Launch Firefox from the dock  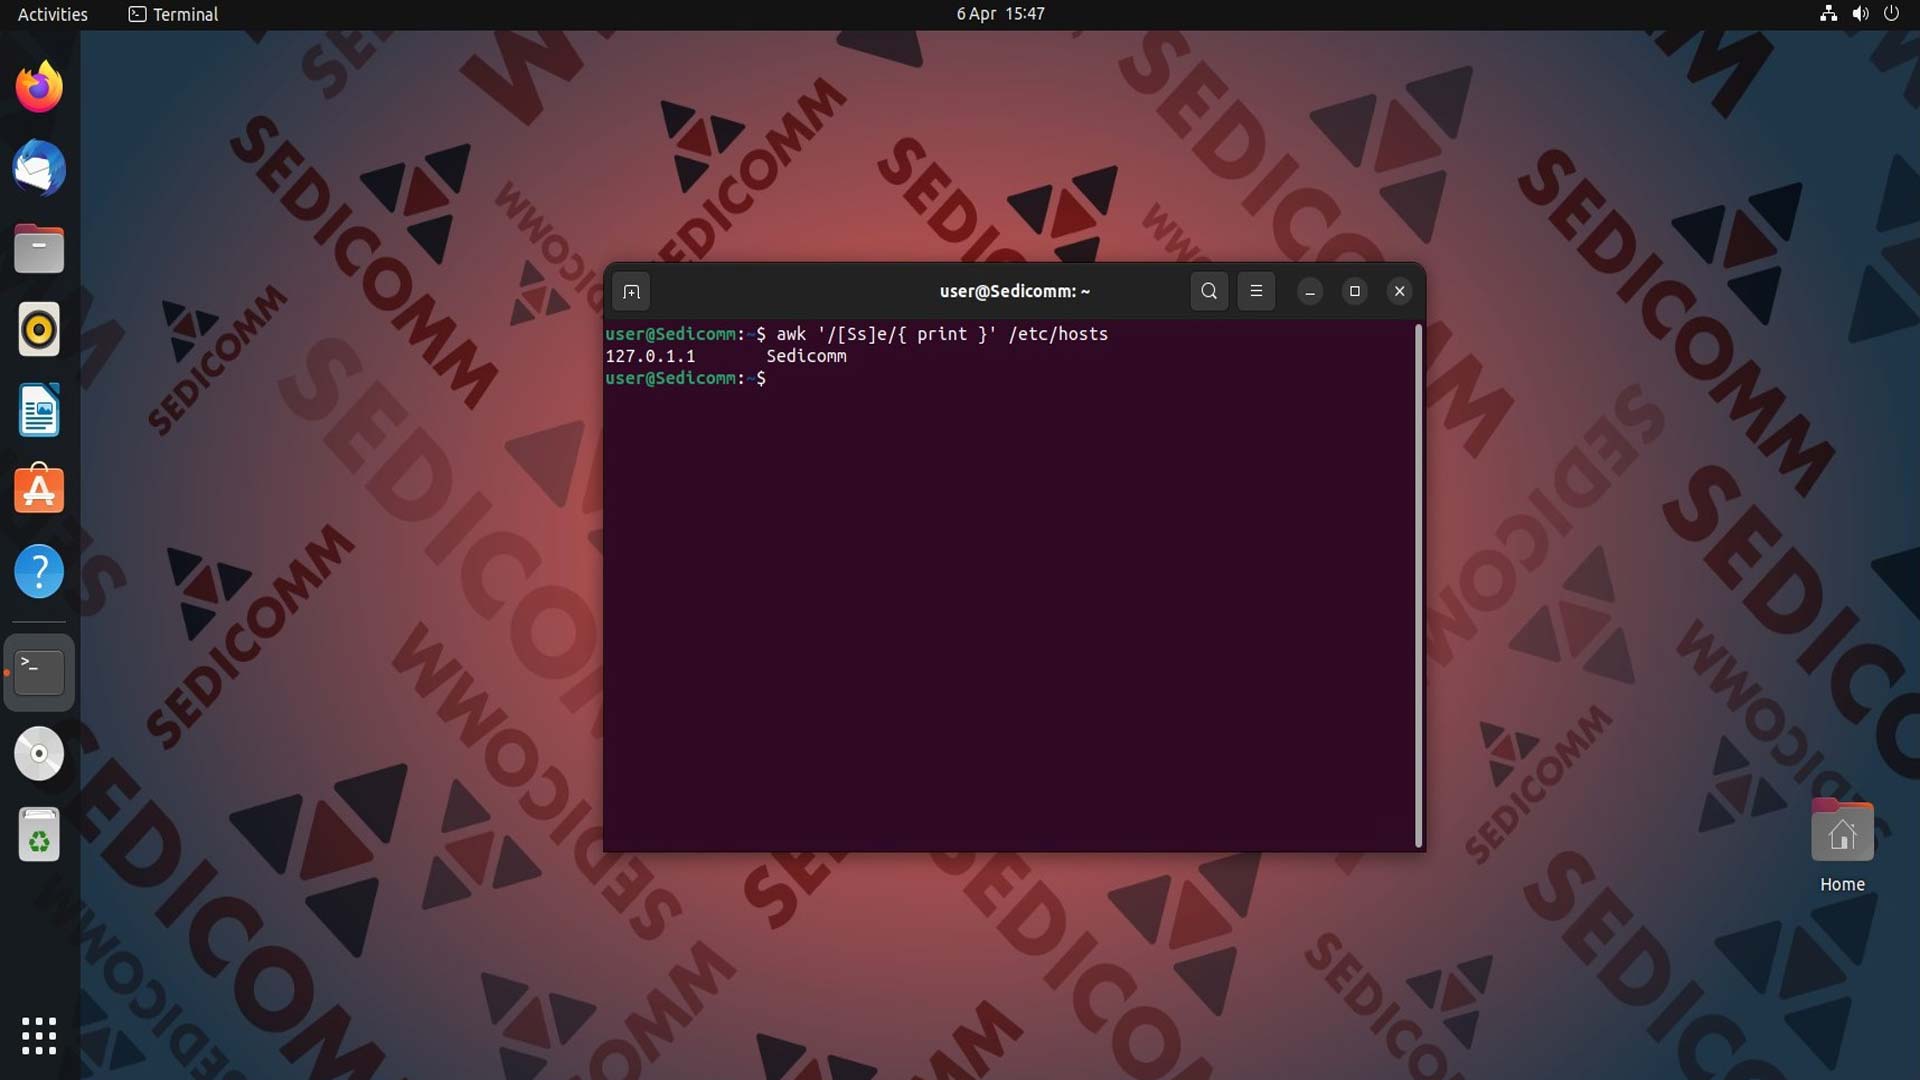(39, 87)
